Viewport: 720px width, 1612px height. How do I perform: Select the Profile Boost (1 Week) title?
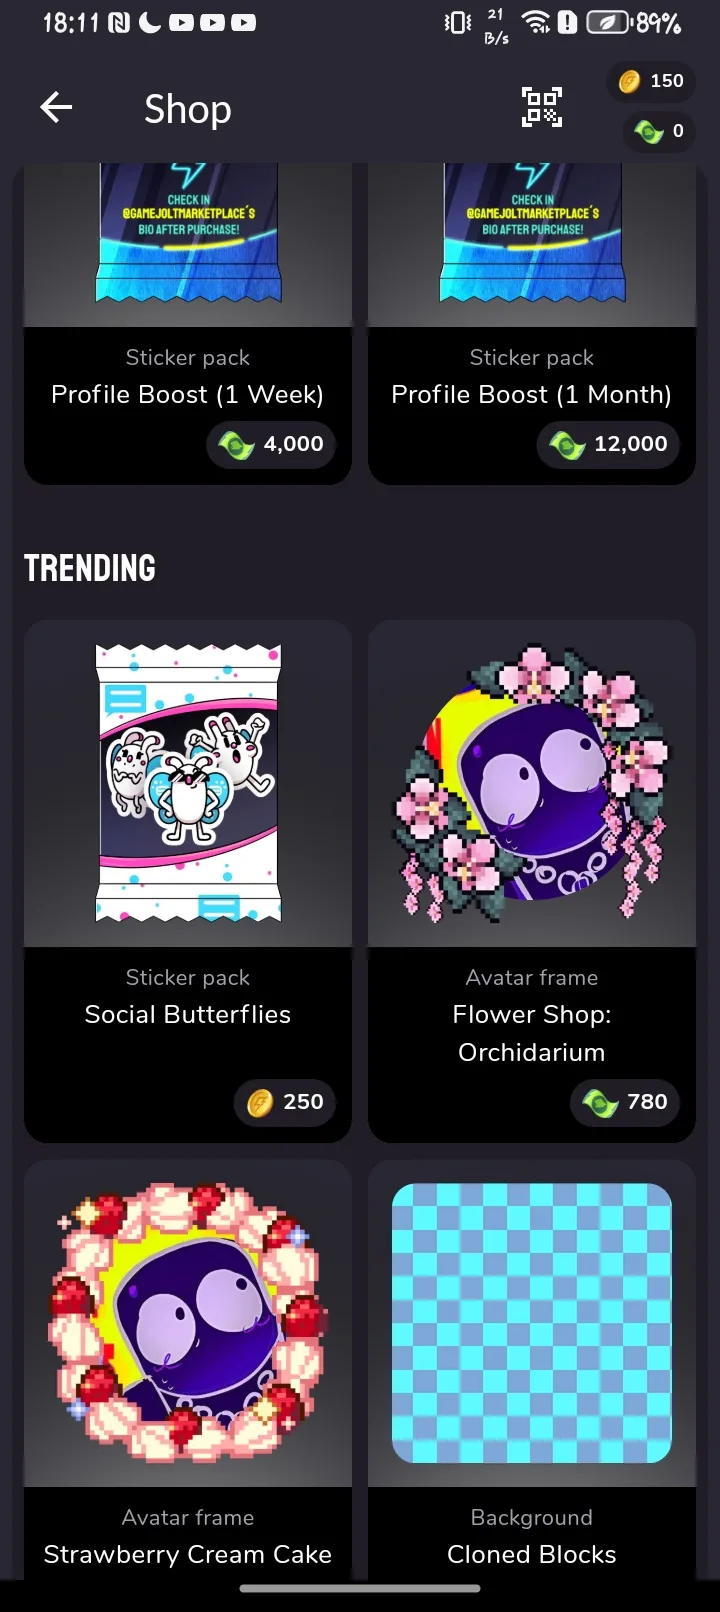click(x=188, y=395)
